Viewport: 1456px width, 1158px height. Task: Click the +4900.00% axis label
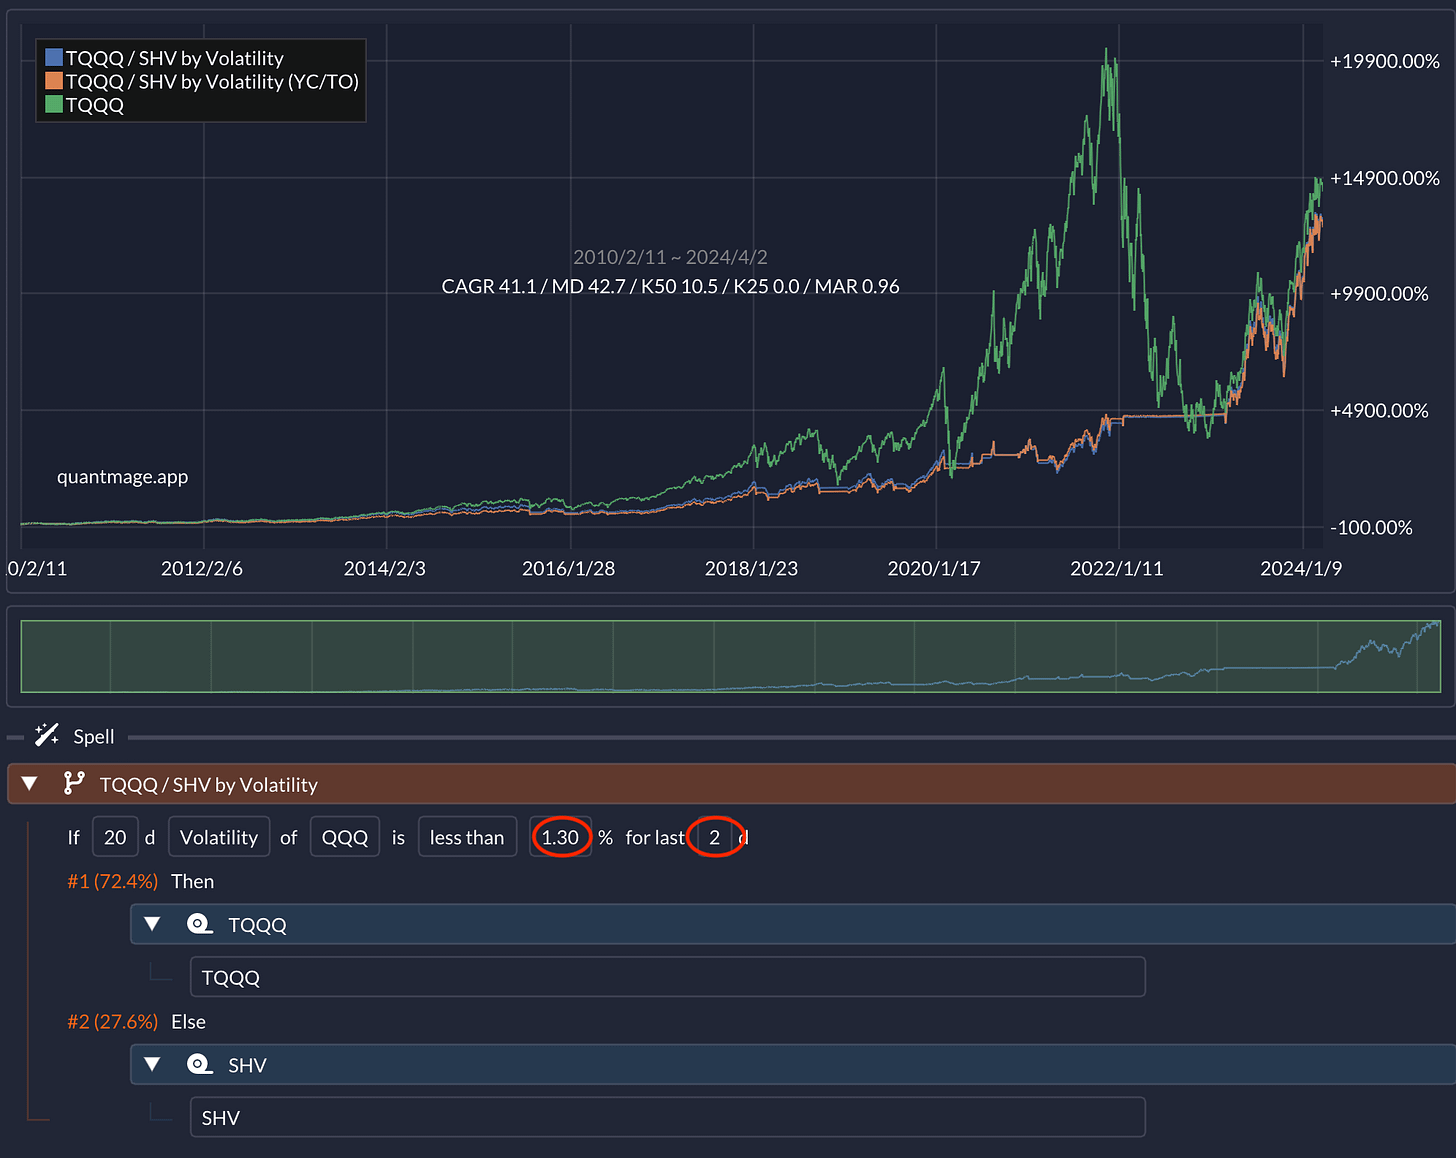1379,410
